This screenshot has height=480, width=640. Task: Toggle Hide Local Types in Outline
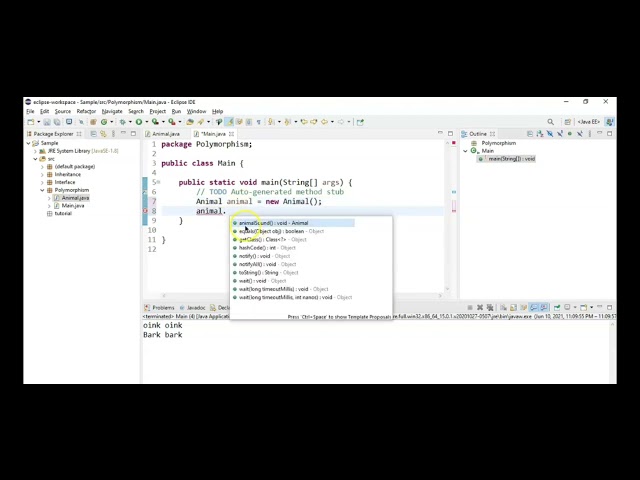click(x=580, y=133)
